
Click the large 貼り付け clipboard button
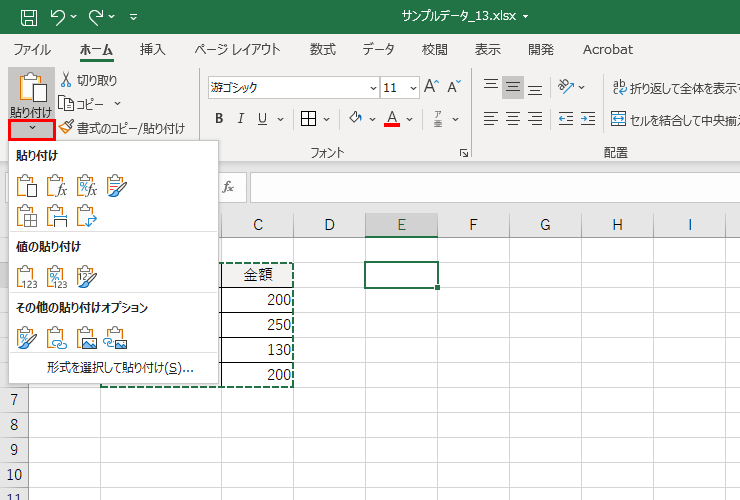point(32,93)
